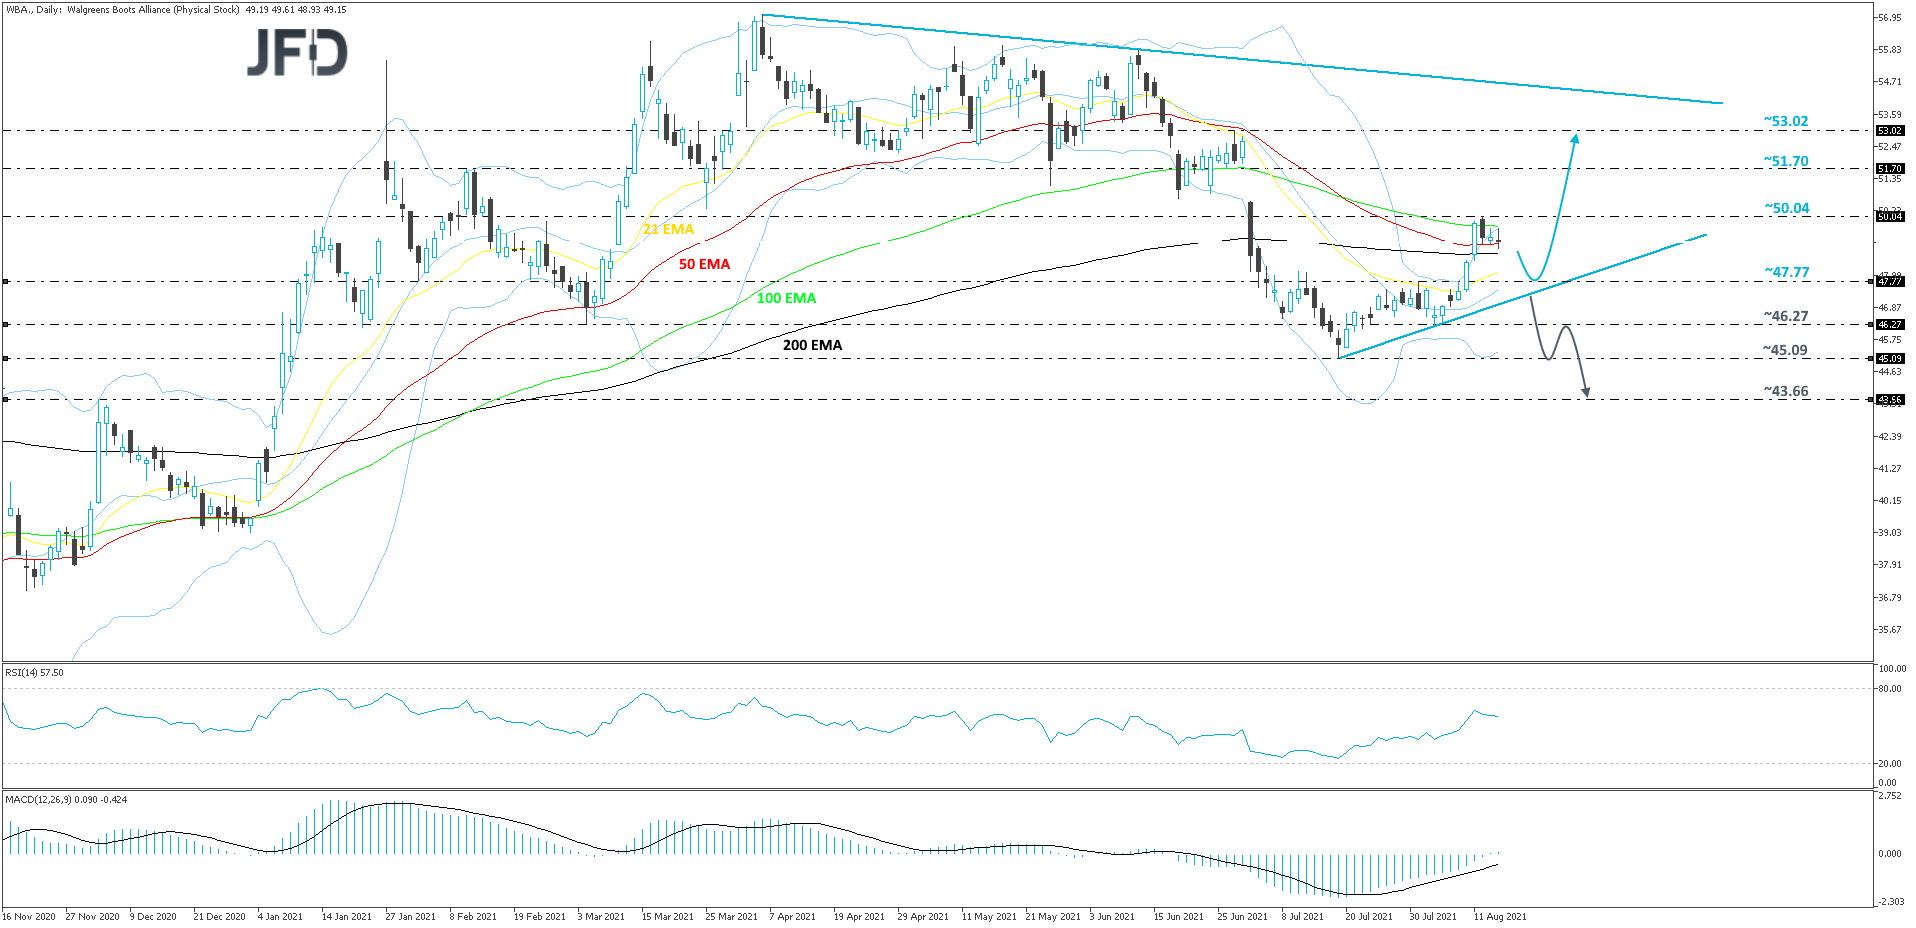Select the 40.15 price axis value

click(1890, 501)
